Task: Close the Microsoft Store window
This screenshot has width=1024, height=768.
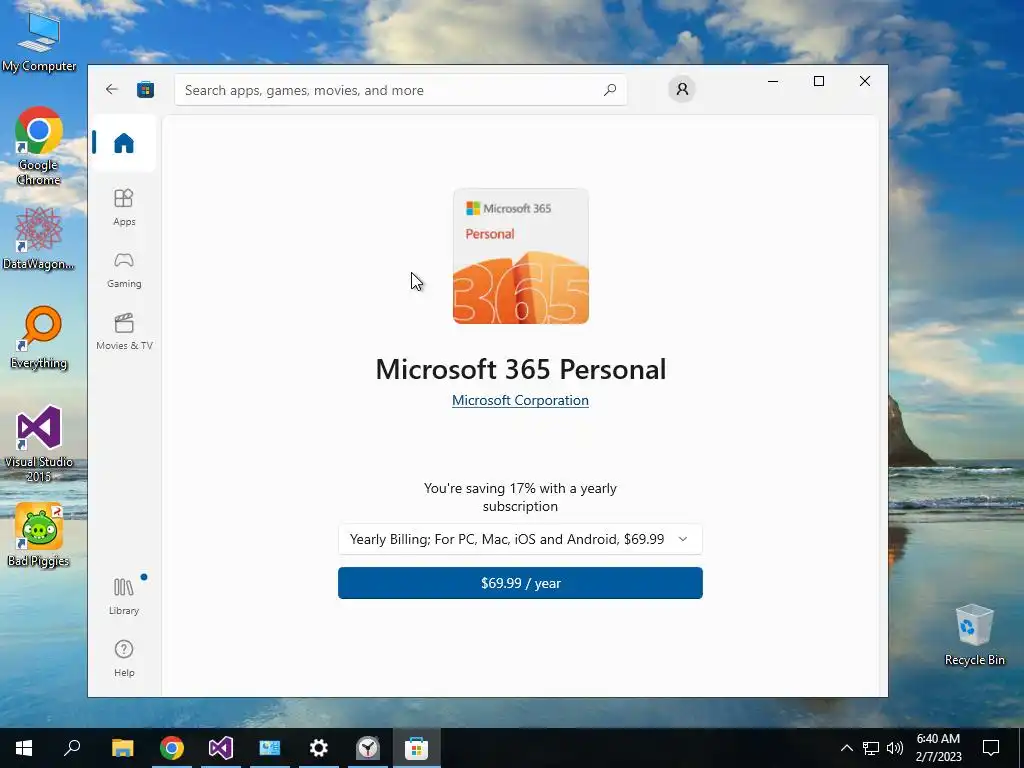Action: 865,81
